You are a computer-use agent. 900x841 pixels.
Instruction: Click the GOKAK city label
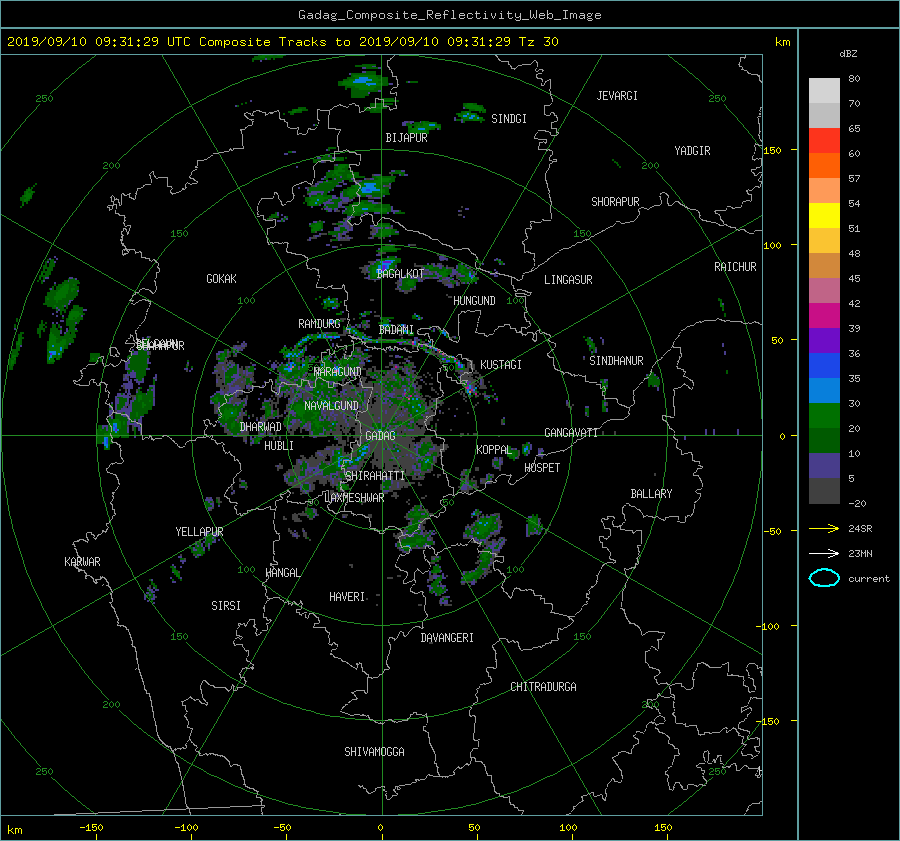[x=222, y=279]
